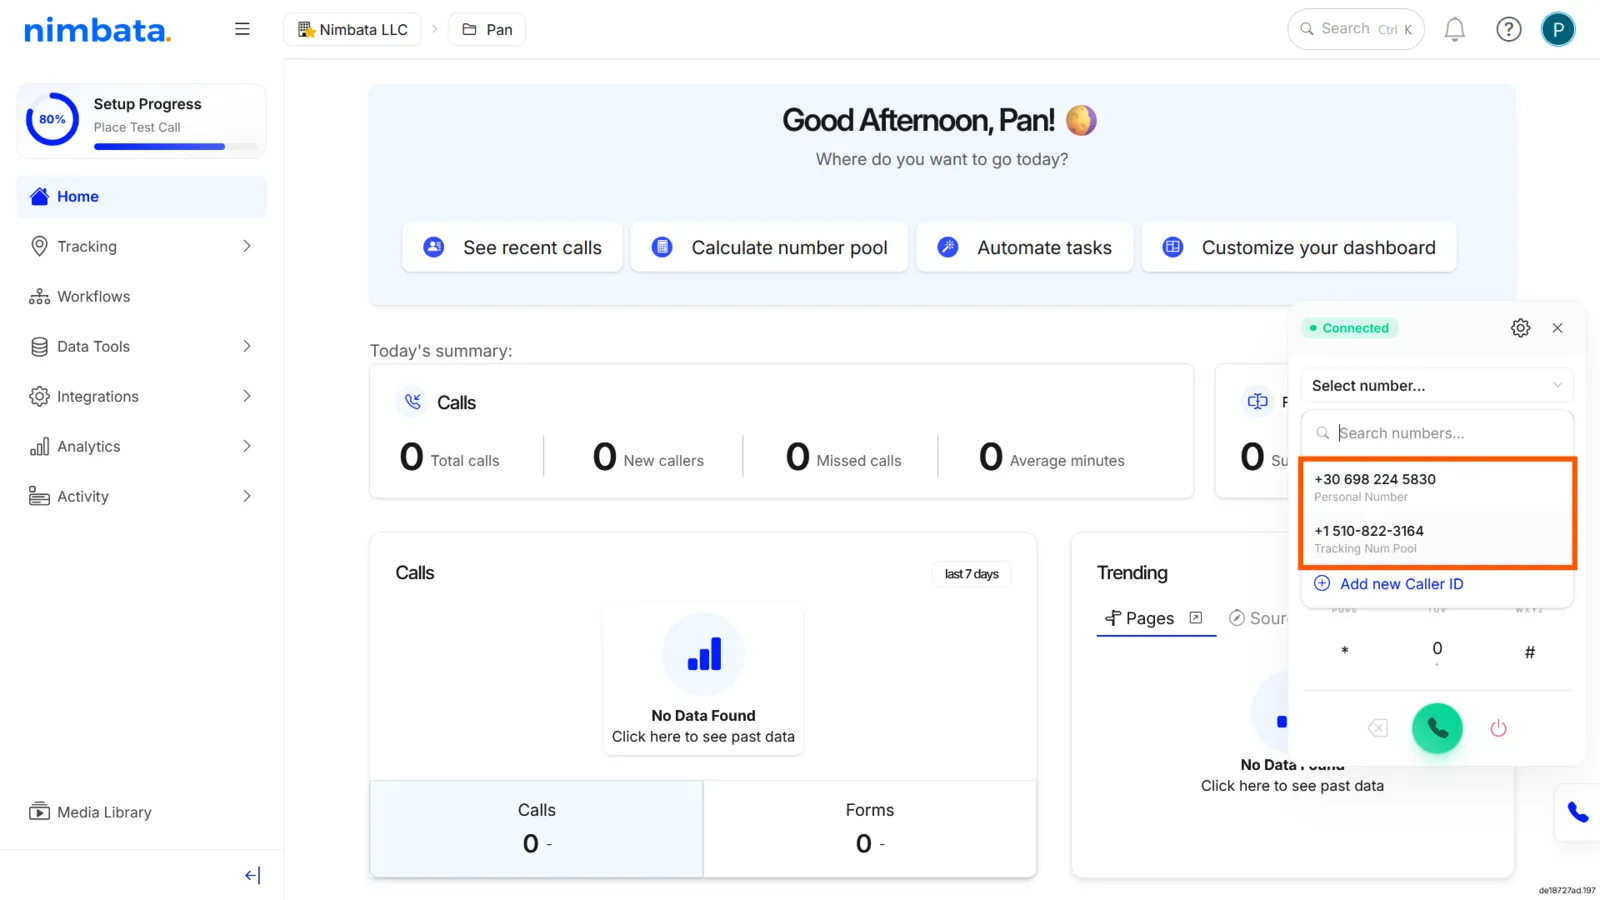
Task: Open Media Library in sidebar
Action: tap(91, 812)
